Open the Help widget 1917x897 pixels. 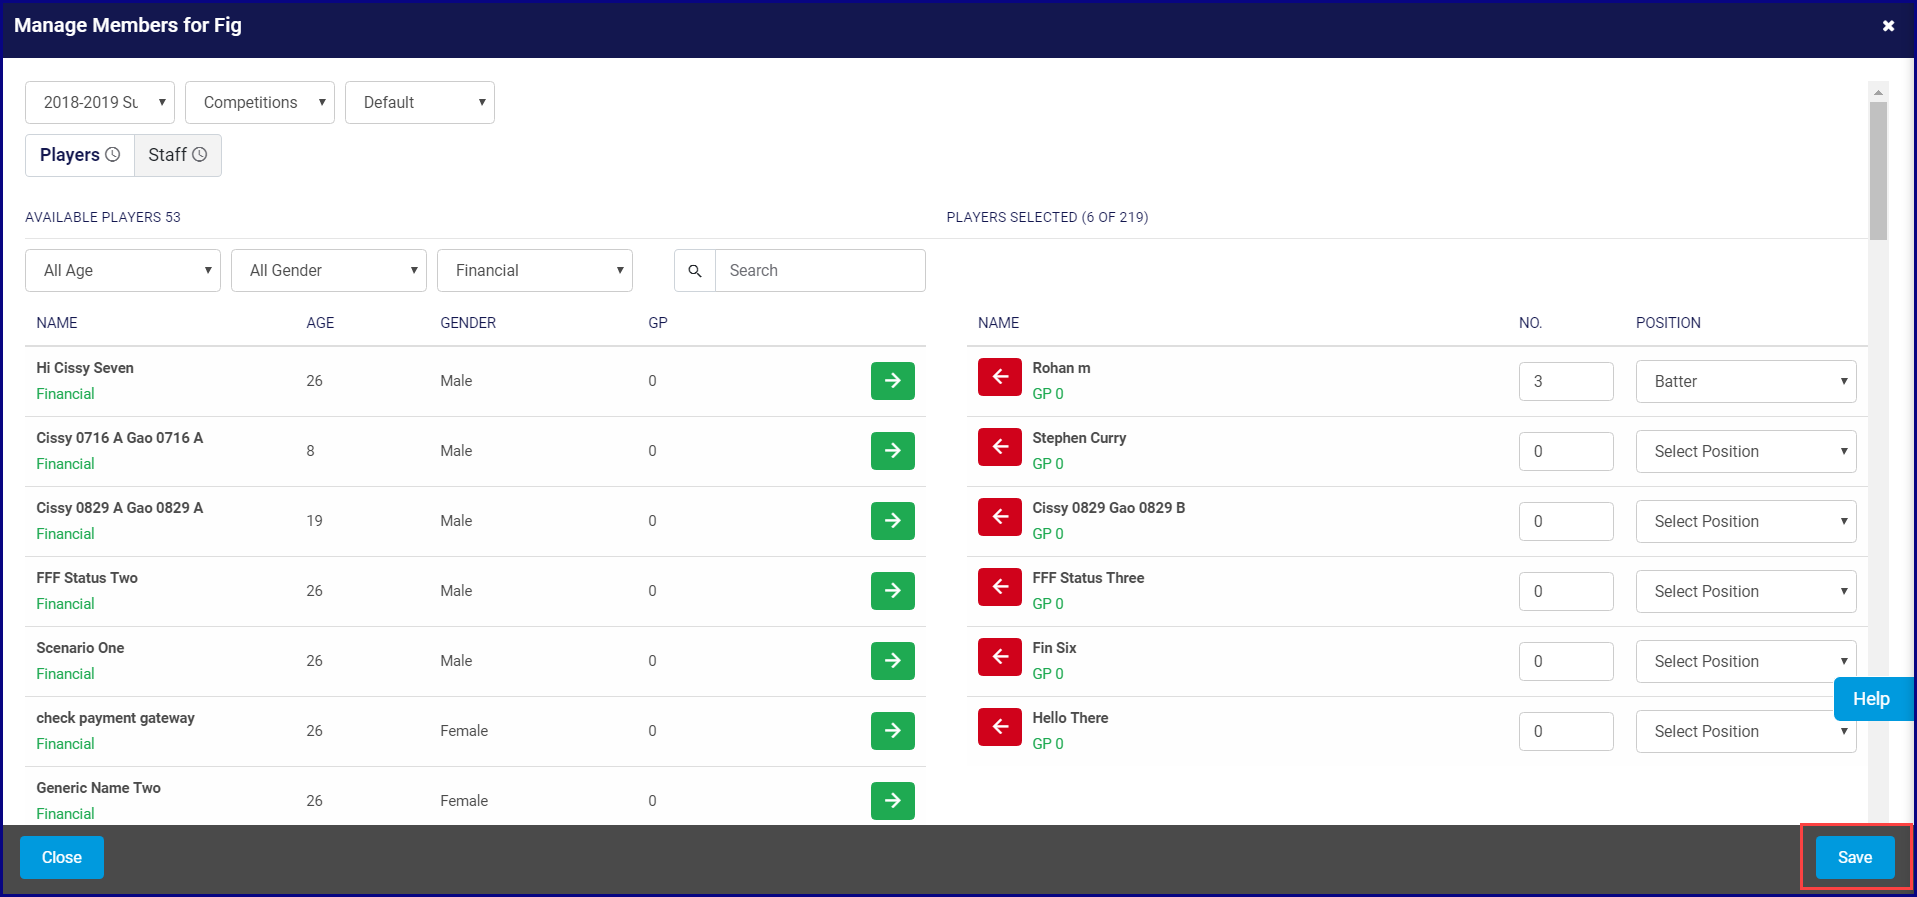click(1873, 699)
